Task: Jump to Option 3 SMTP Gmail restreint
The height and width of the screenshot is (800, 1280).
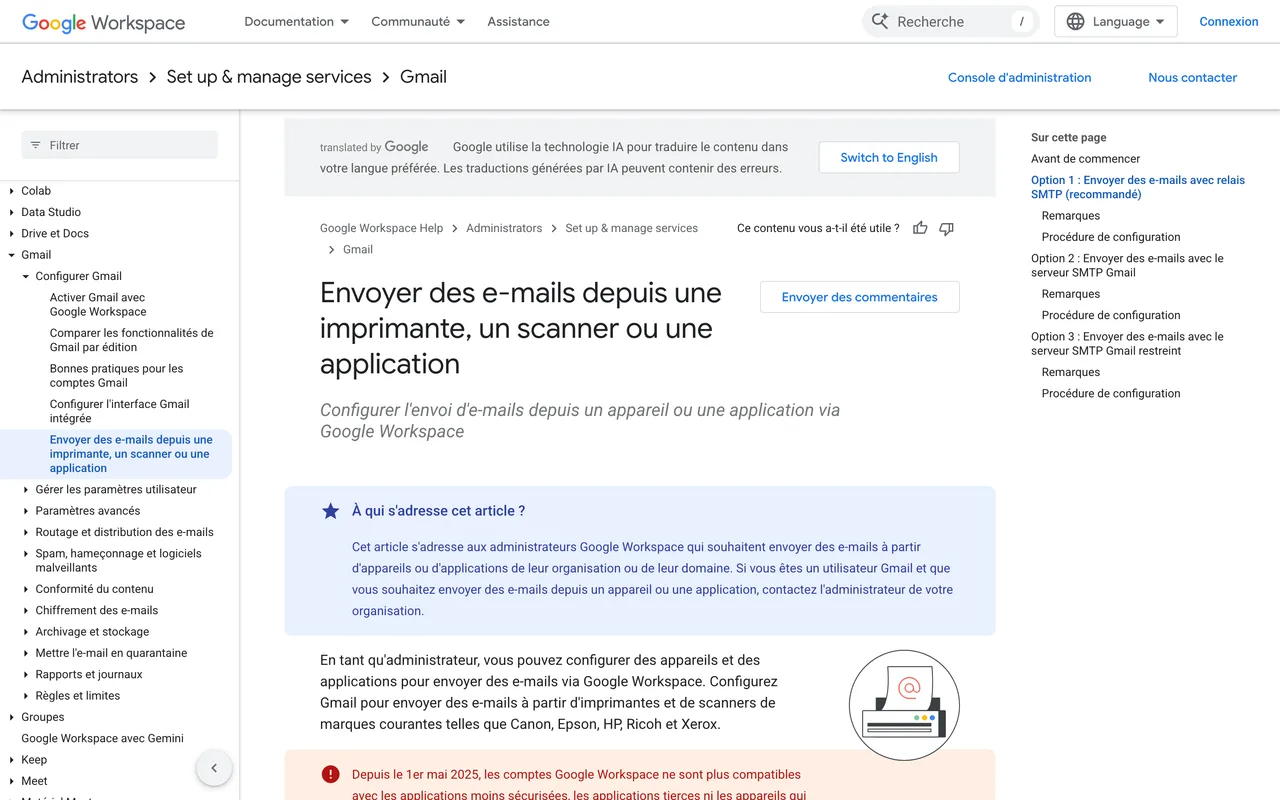Action: (x=1127, y=343)
